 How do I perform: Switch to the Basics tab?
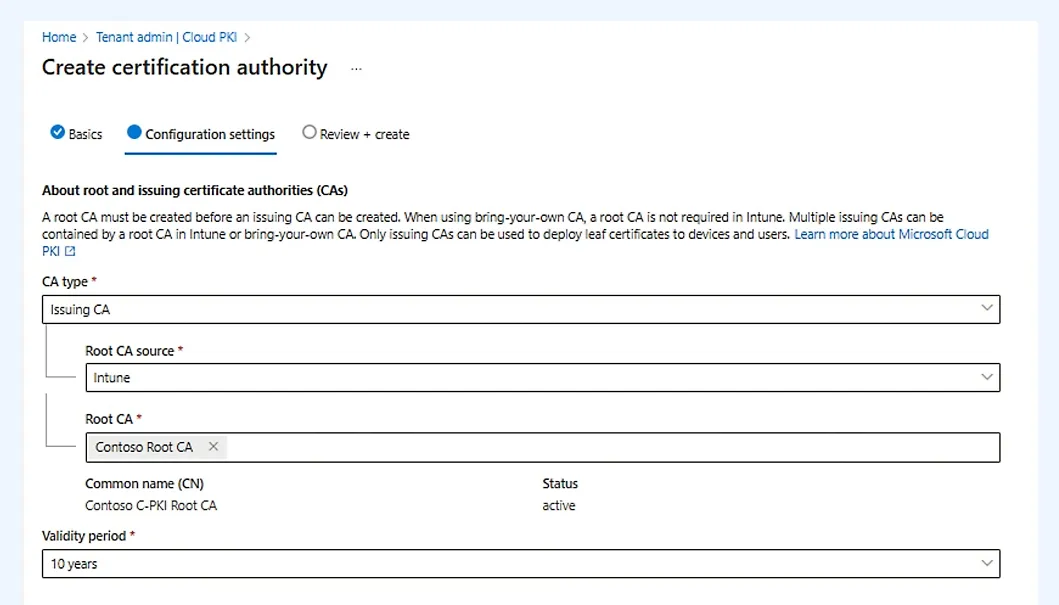(85, 134)
